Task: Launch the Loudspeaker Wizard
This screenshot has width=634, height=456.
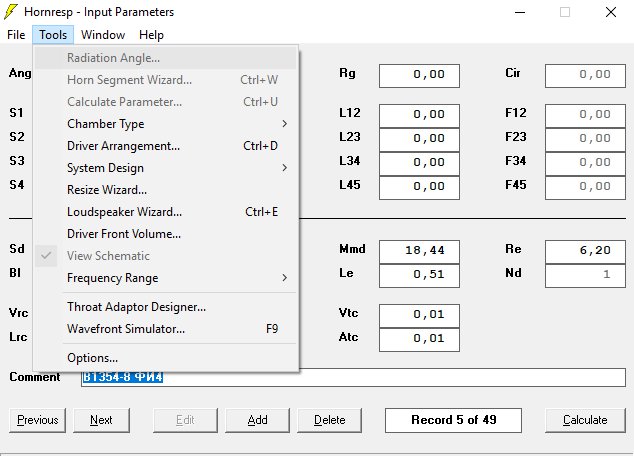Action: click(165, 212)
